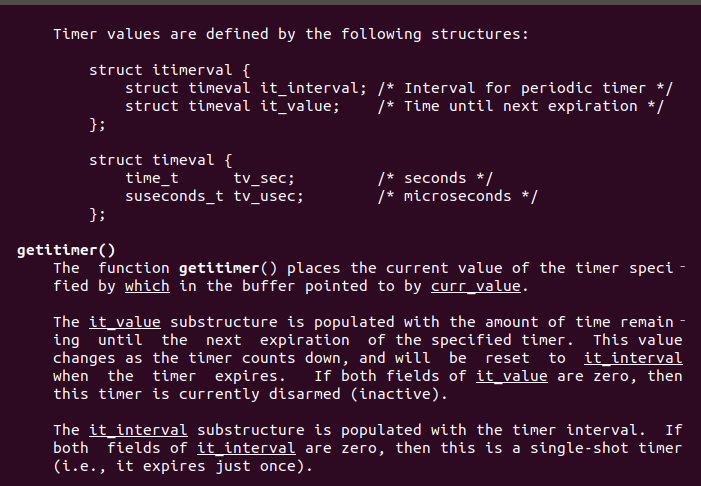Click '/* Interval for periodic timer */' comment

(525, 88)
